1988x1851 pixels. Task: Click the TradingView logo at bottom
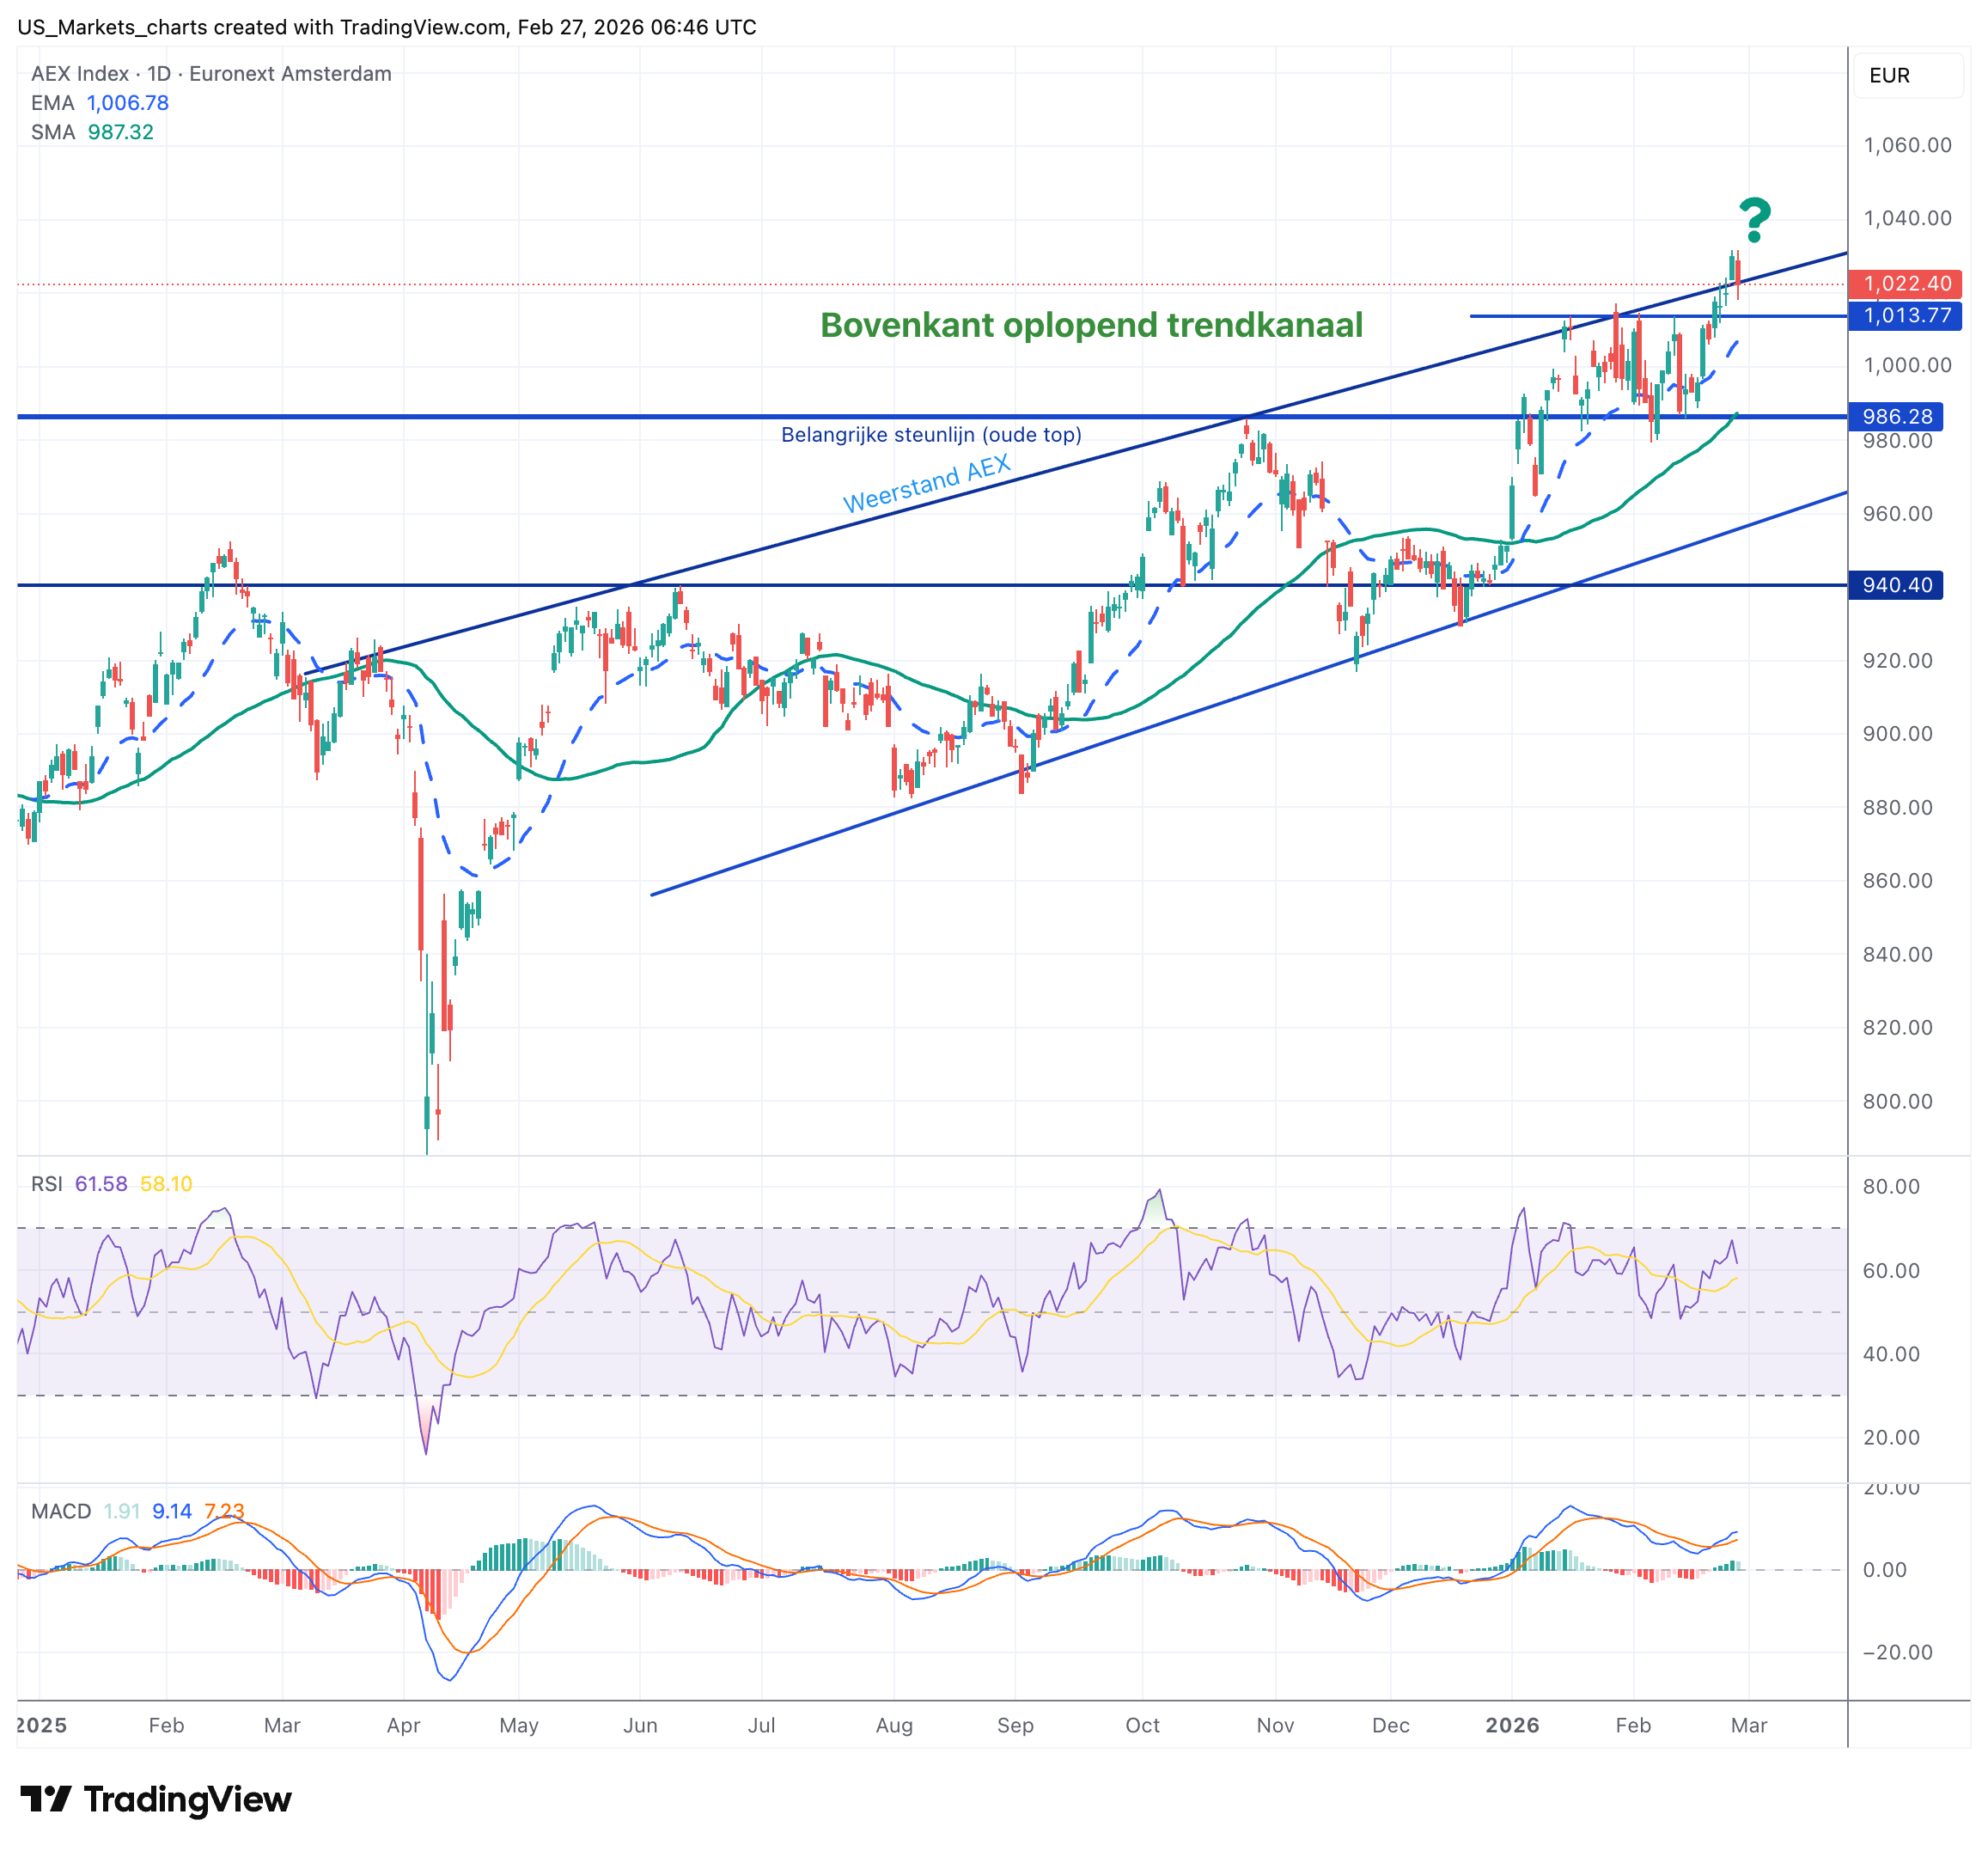[156, 1799]
